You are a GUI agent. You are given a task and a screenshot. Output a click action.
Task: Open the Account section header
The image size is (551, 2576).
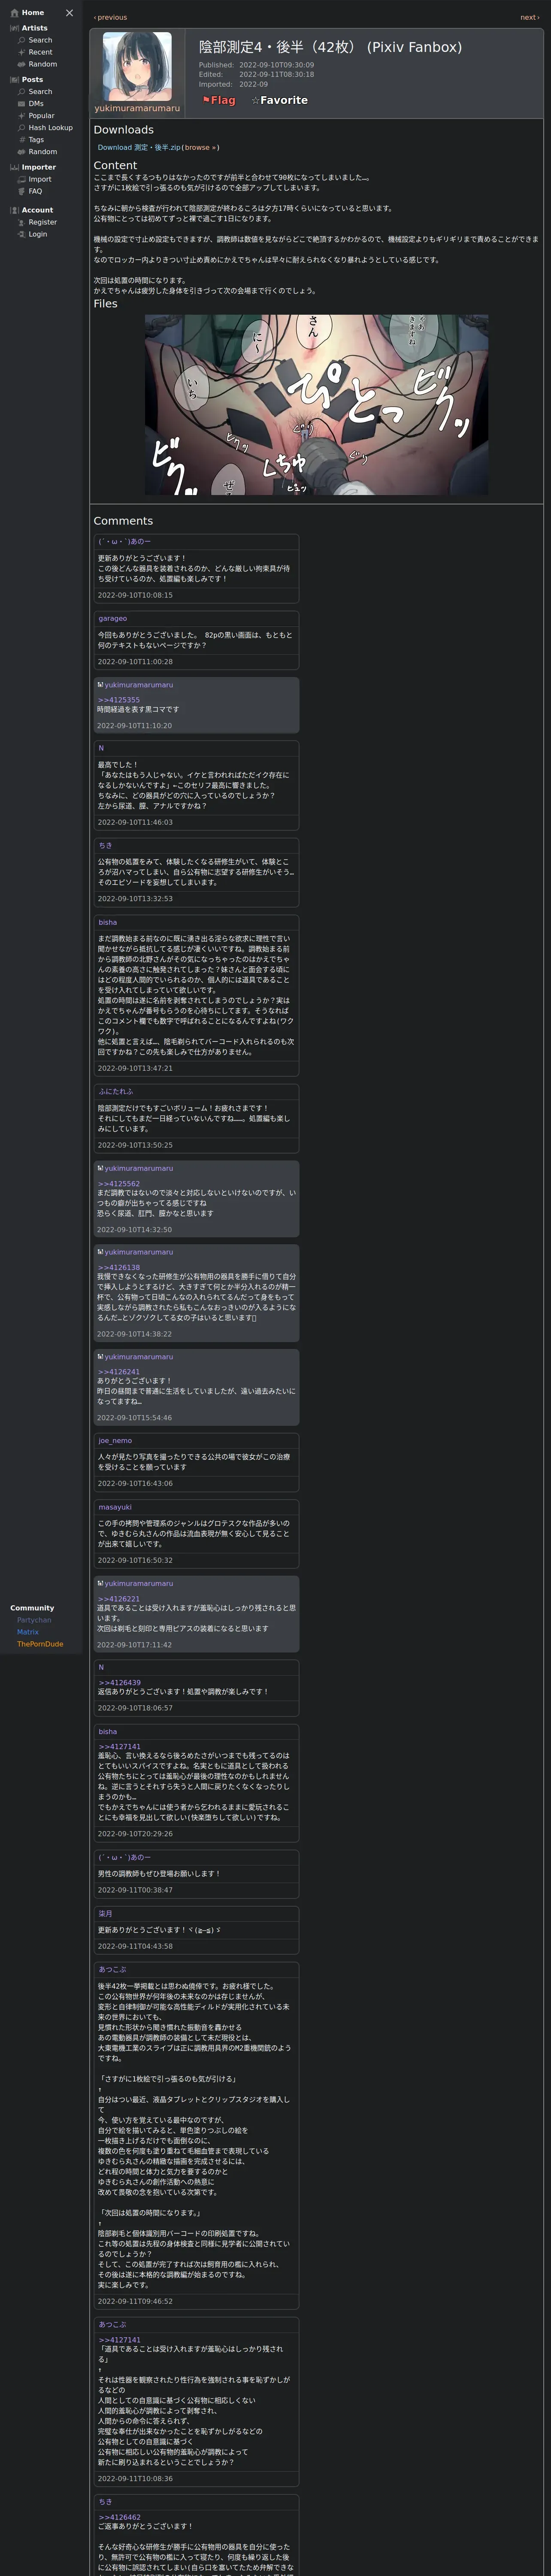click(37, 210)
